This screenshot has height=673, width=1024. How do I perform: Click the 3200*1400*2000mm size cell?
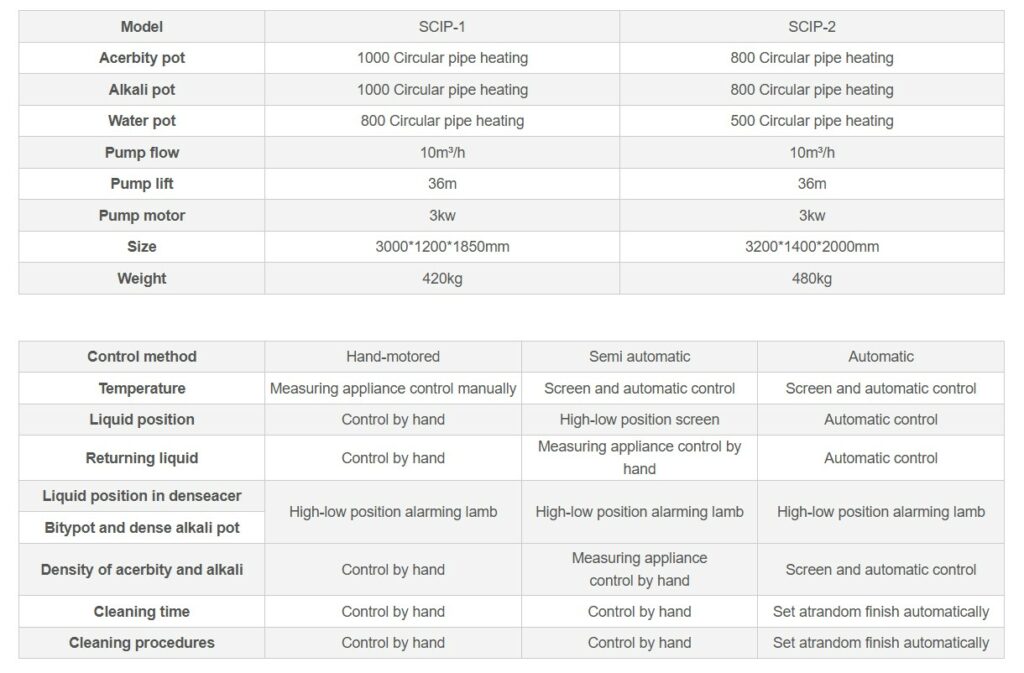pos(812,247)
